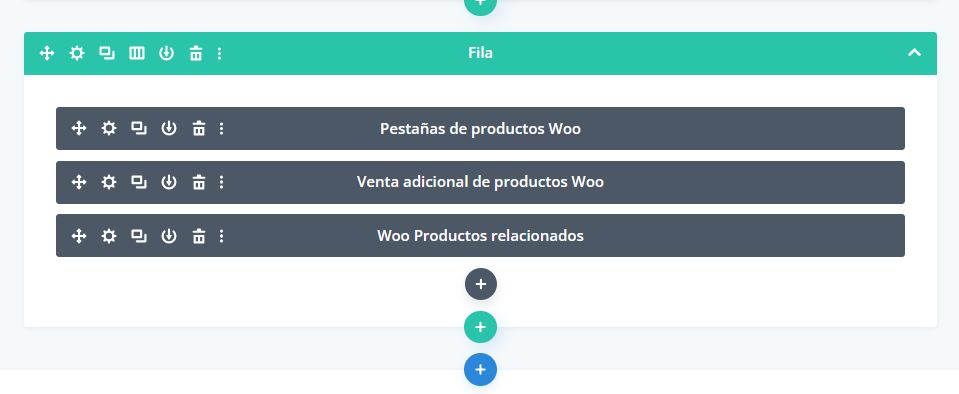The width and height of the screenshot is (959, 394).
Task: Duplicate Pestañas de productos Woo module
Action: pos(139,128)
